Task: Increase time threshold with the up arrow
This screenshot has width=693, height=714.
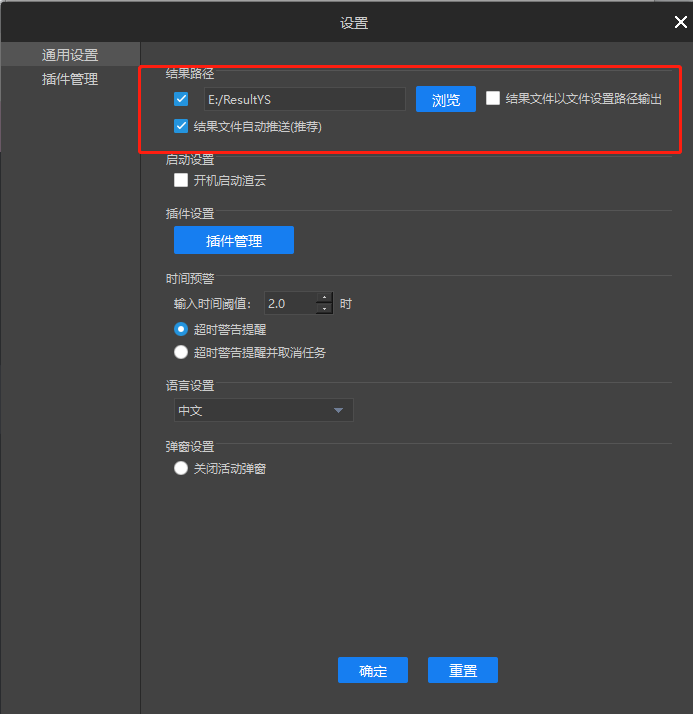Action: [324, 298]
